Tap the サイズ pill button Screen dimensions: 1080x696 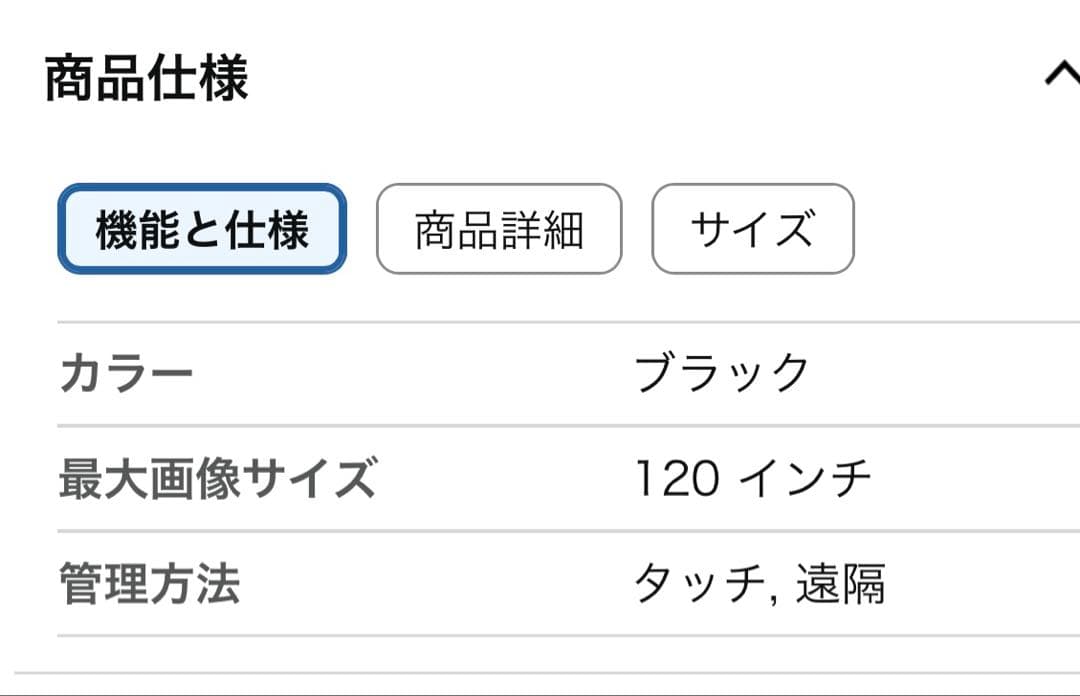click(753, 230)
